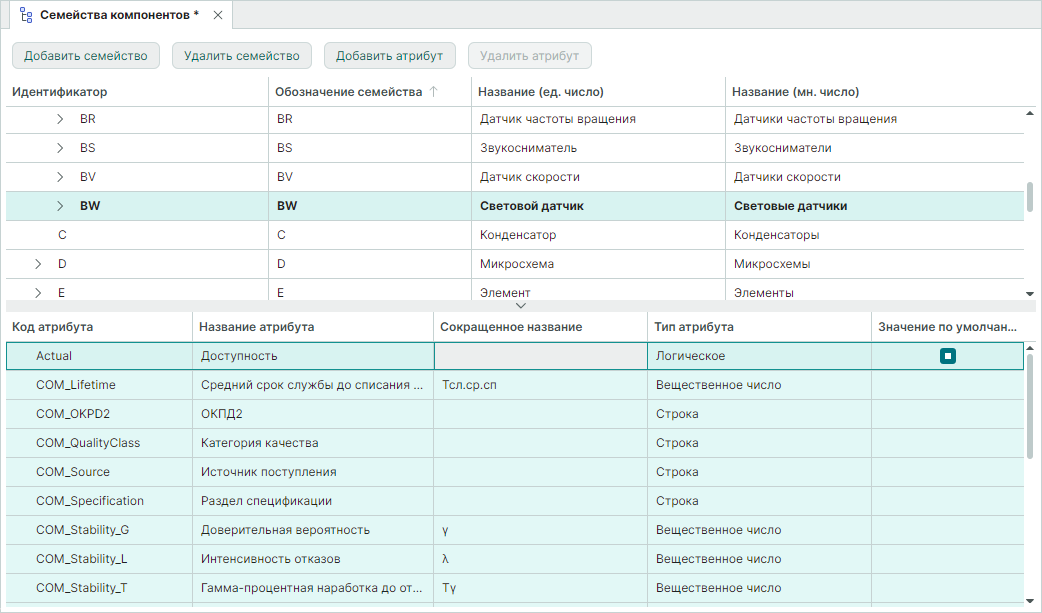Click the Сокращенное название field for Actual
Screen dimensions: 1042x613
tap(540, 356)
